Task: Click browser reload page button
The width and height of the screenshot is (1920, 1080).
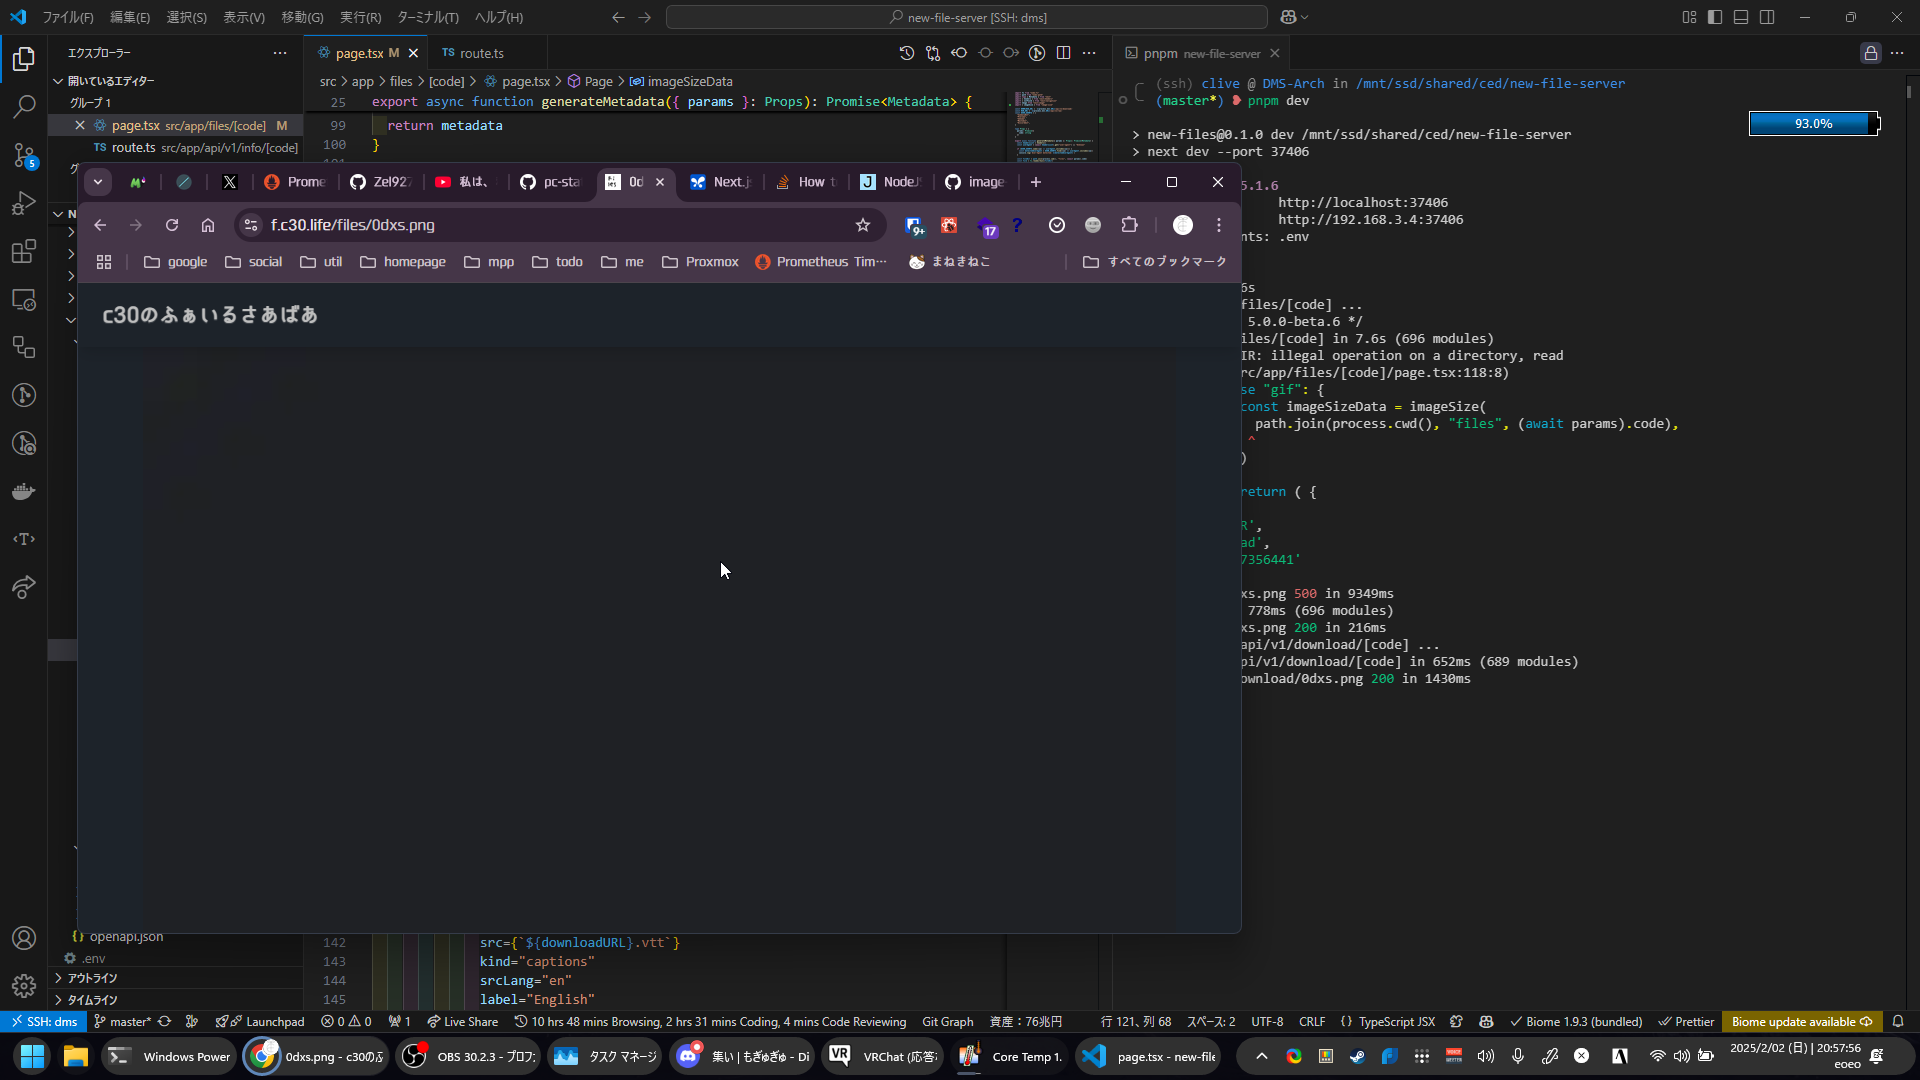Action: point(172,225)
